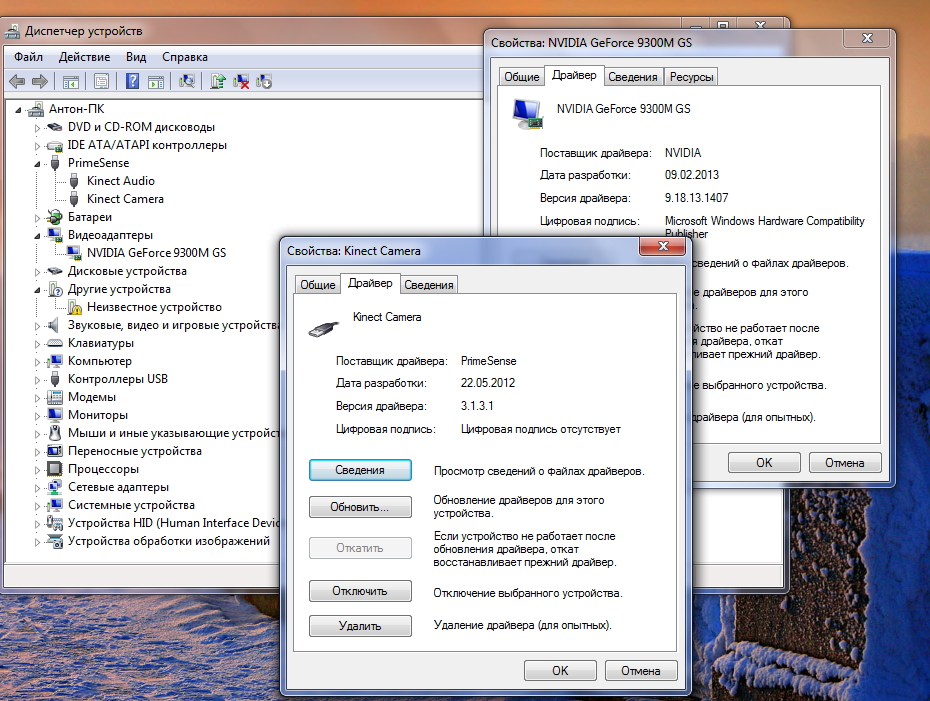This screenshot has width=930, height=701.
Task: Open Ресурсы tab in NVIDIA properties window
Action: tap(691, 77)
